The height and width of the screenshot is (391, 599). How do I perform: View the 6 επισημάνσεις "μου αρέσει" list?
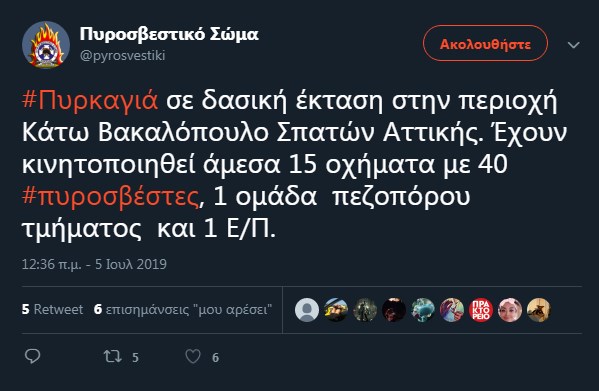point(183,309)
